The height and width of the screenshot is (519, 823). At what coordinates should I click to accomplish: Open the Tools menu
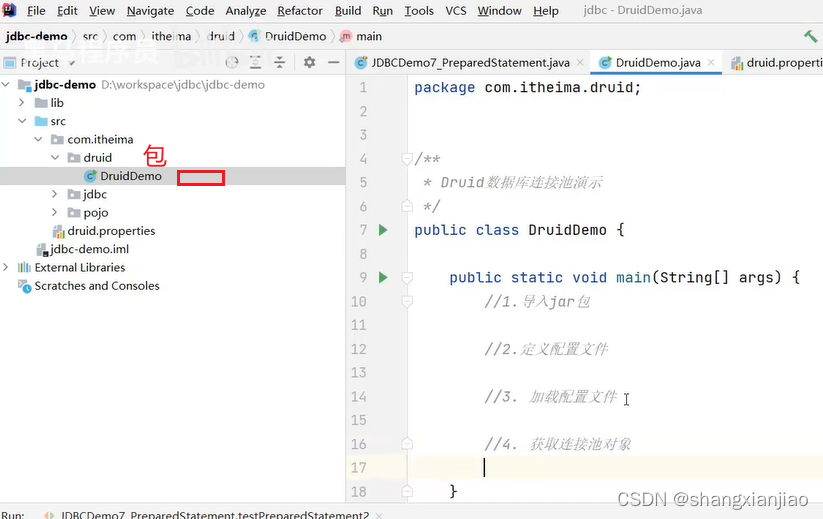(419, 10)
